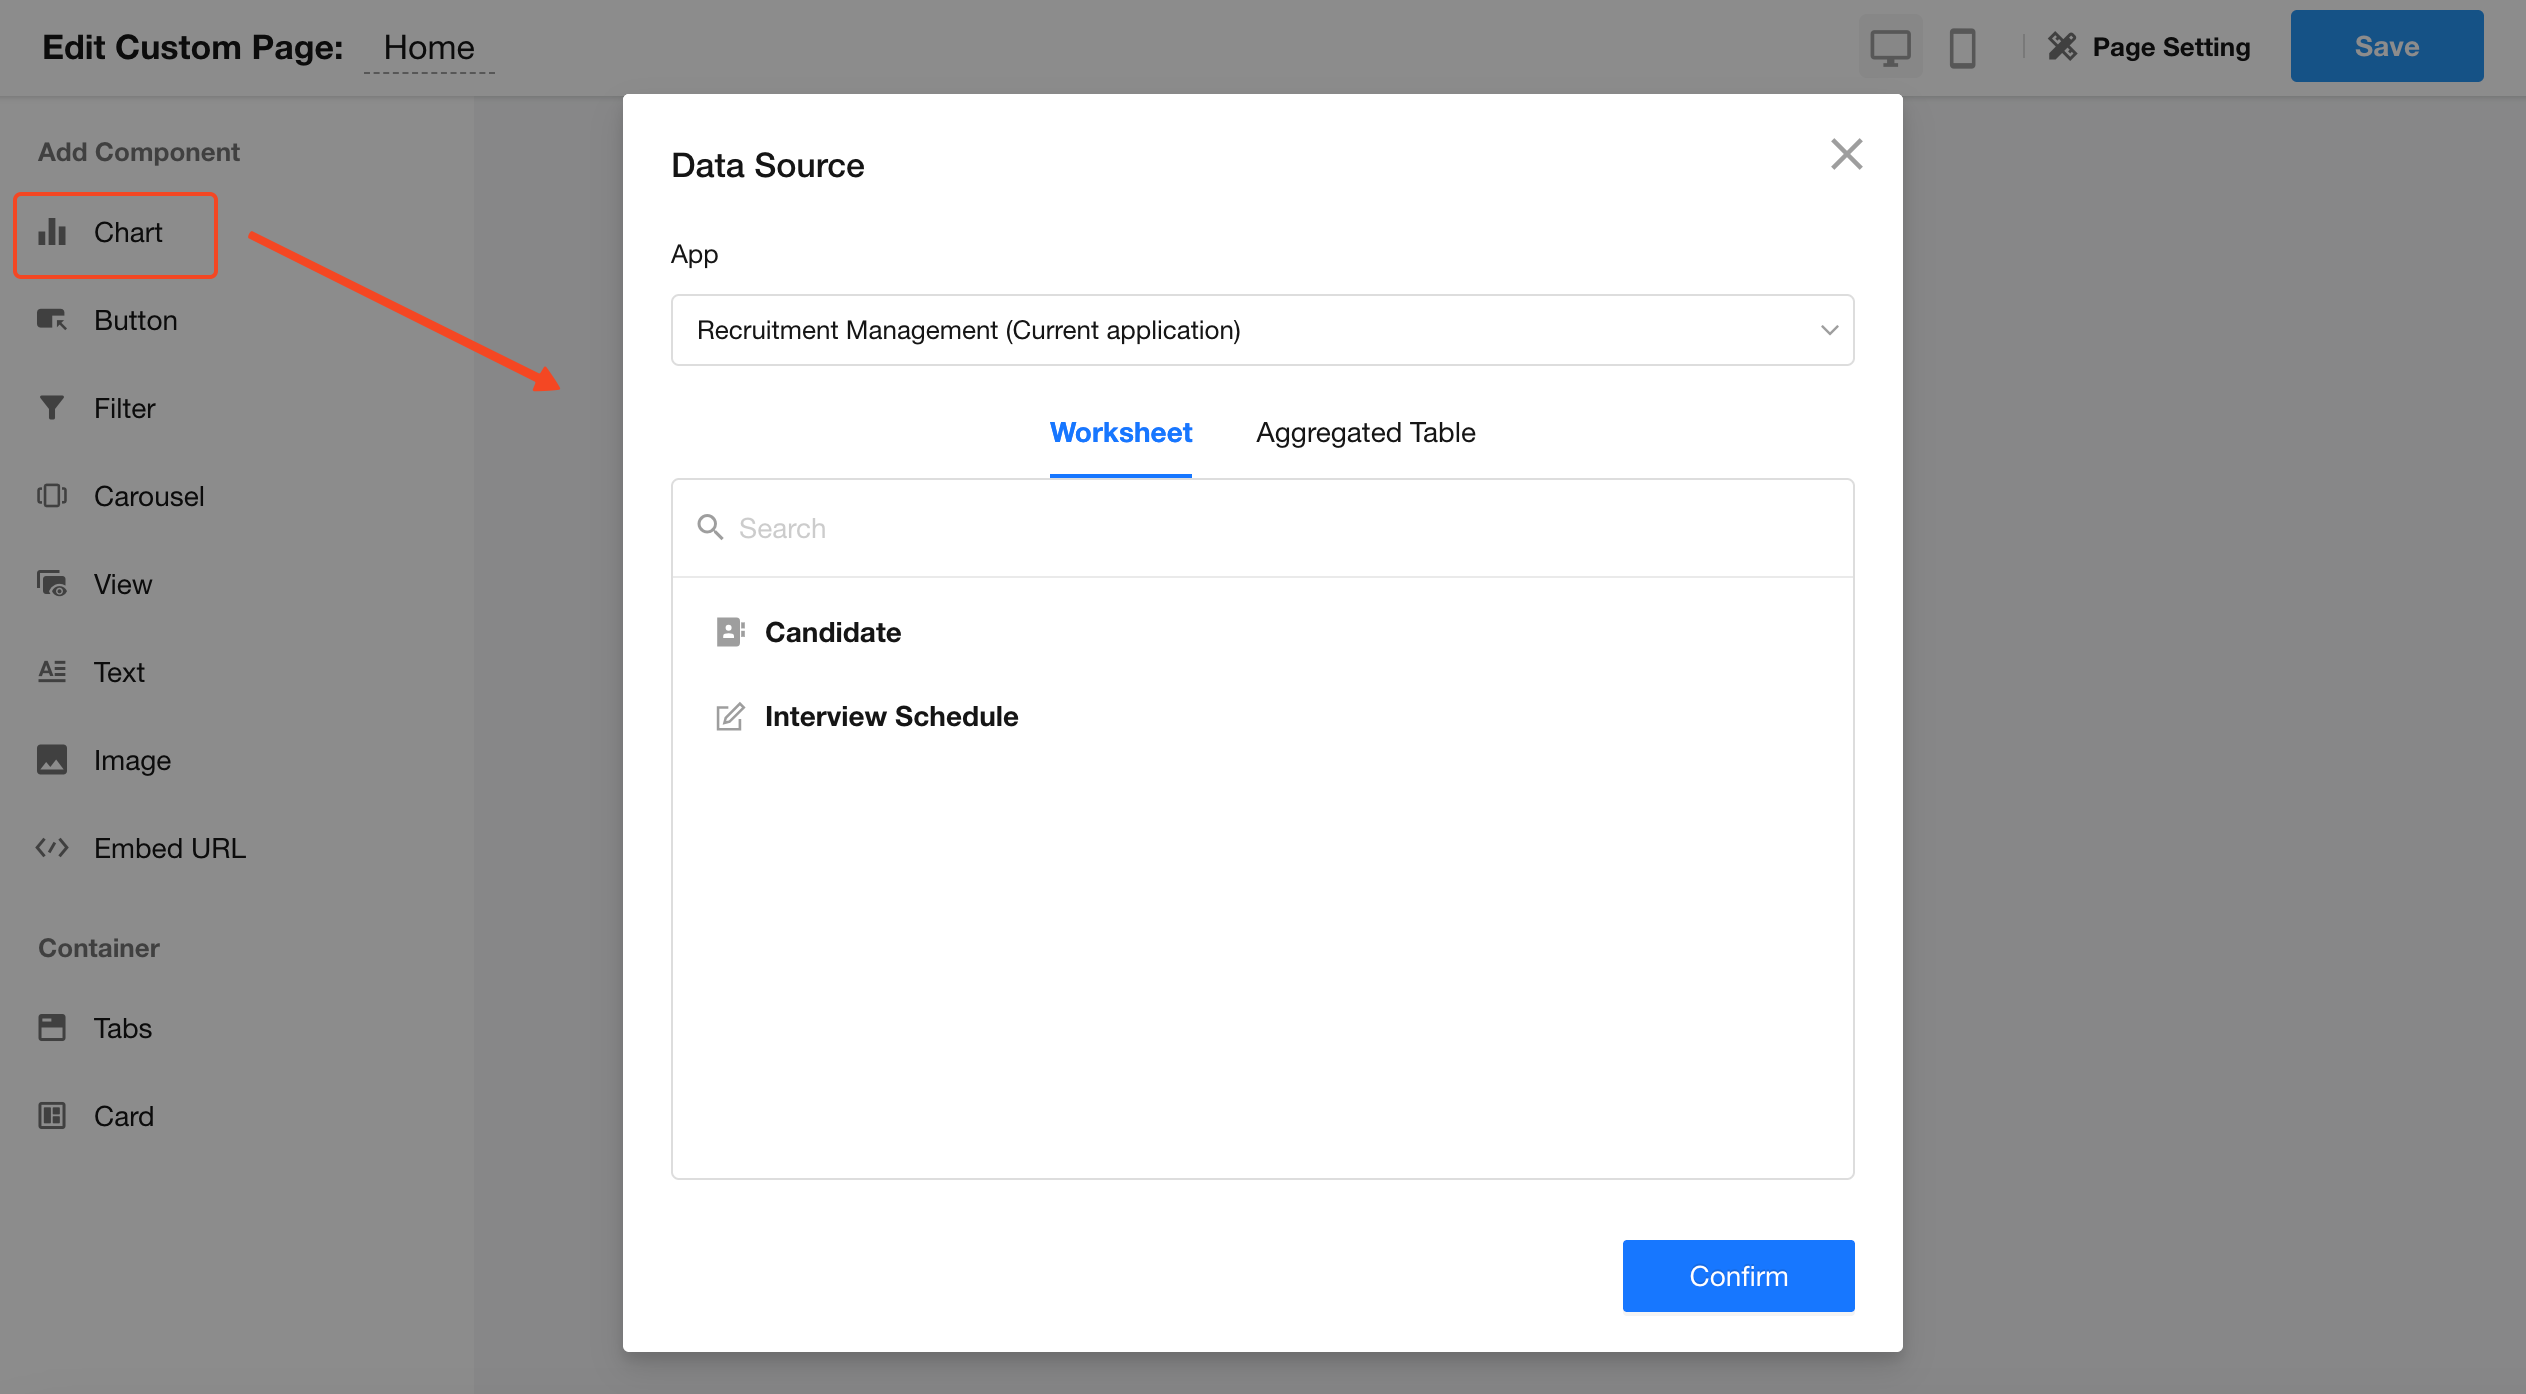
Task: Click the Text component icon
Action: click(x=52, y=672)
